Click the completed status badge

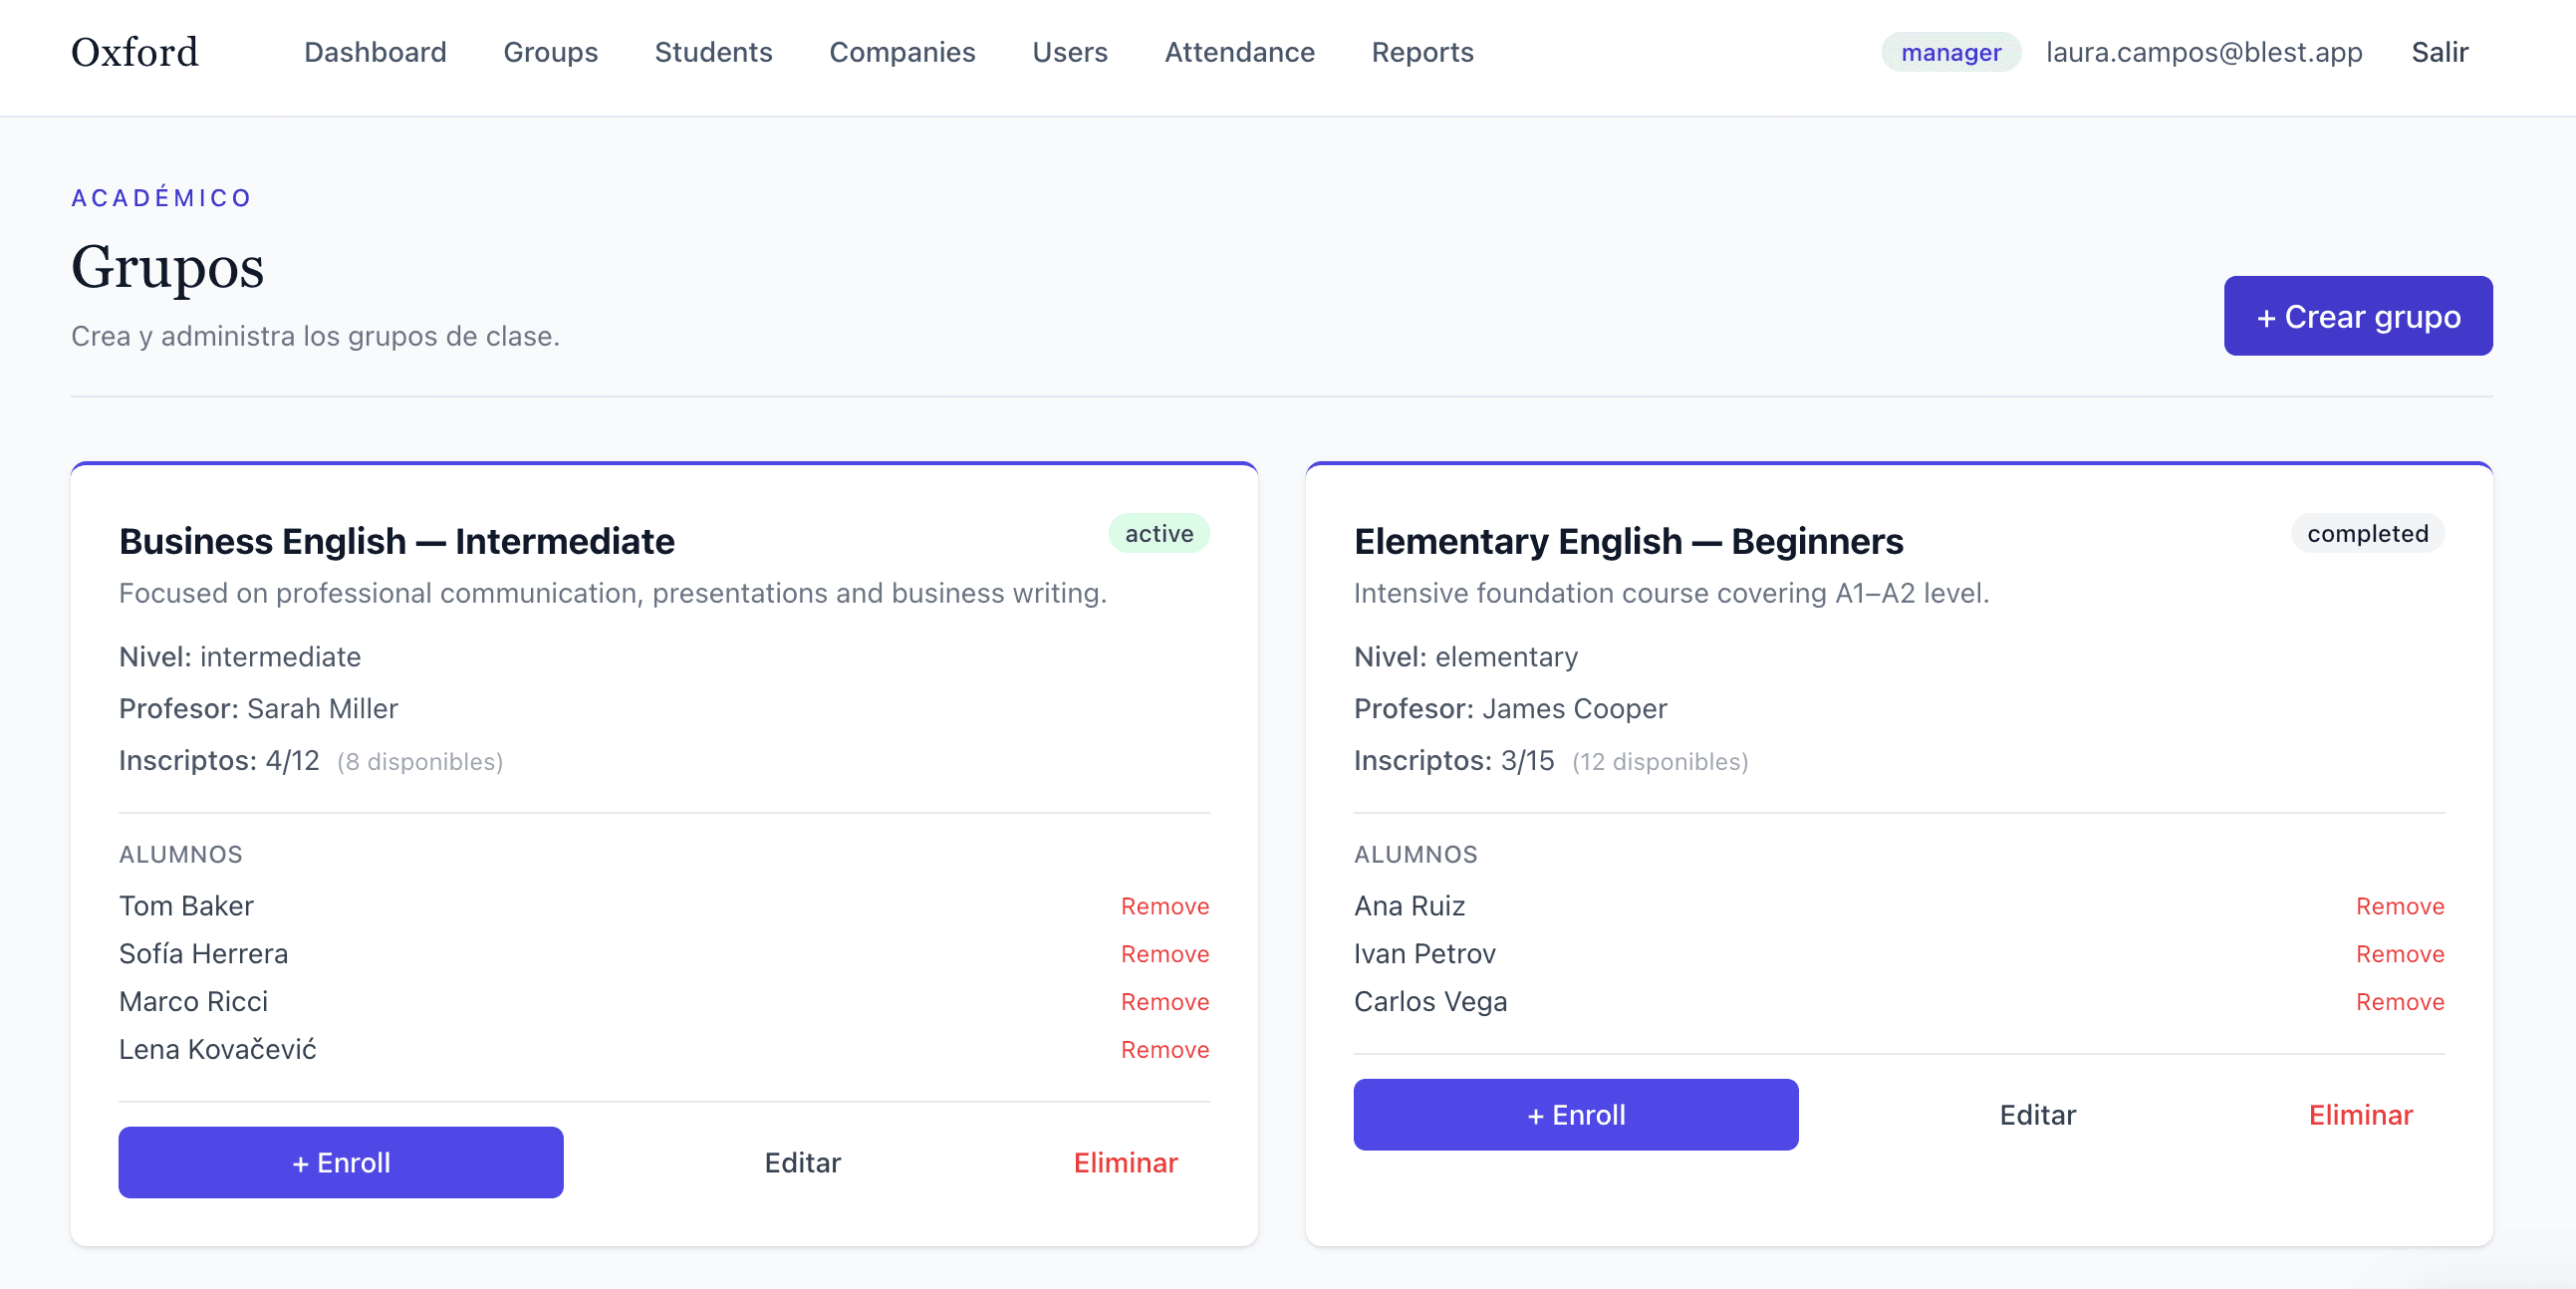pyautogui.click(x=2366, y=533)
